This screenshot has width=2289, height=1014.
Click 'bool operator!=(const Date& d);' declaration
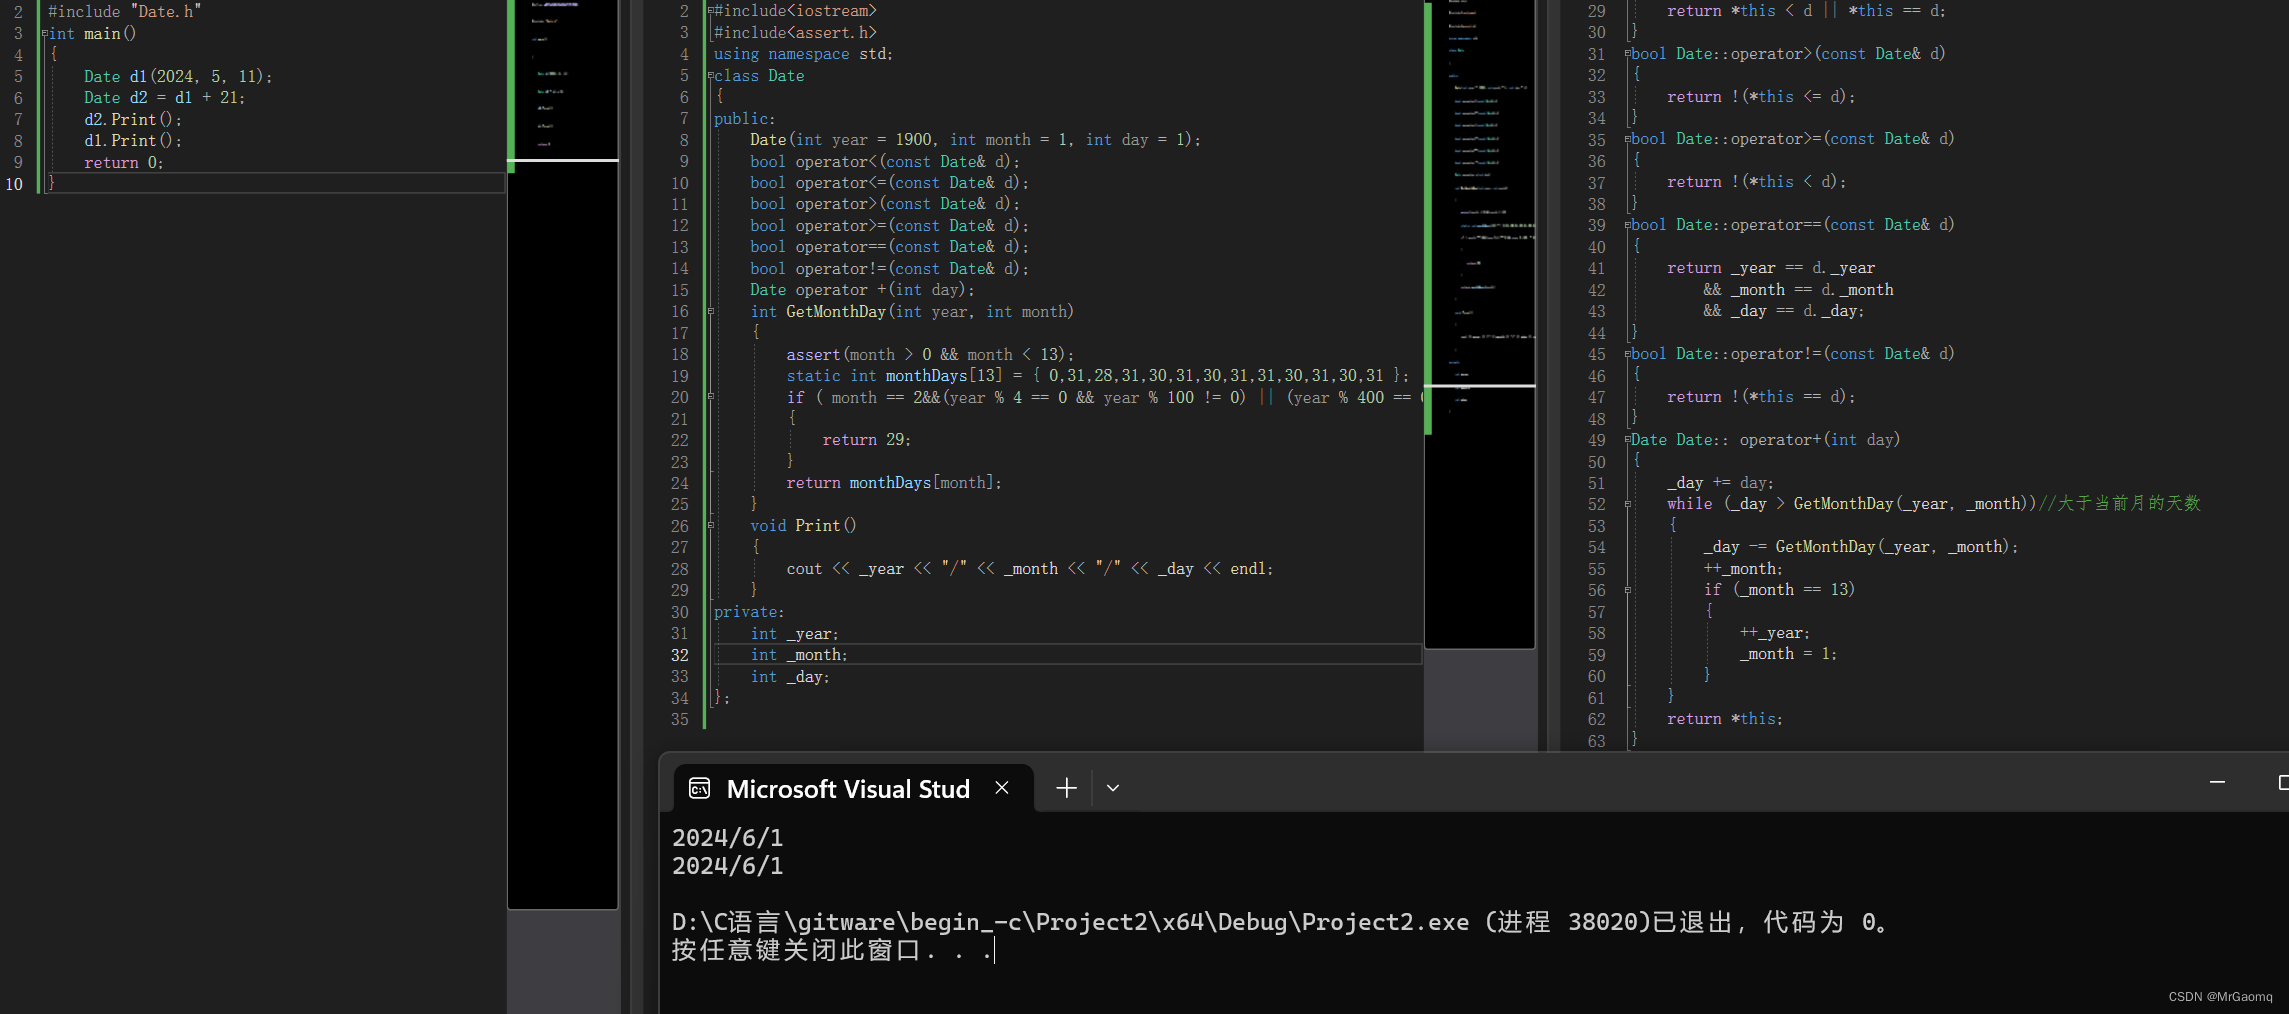tap(890, 269)
